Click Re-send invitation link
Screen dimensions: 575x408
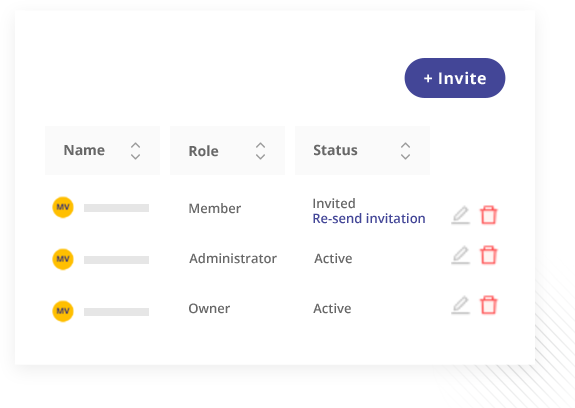click(x=369, y=218)
